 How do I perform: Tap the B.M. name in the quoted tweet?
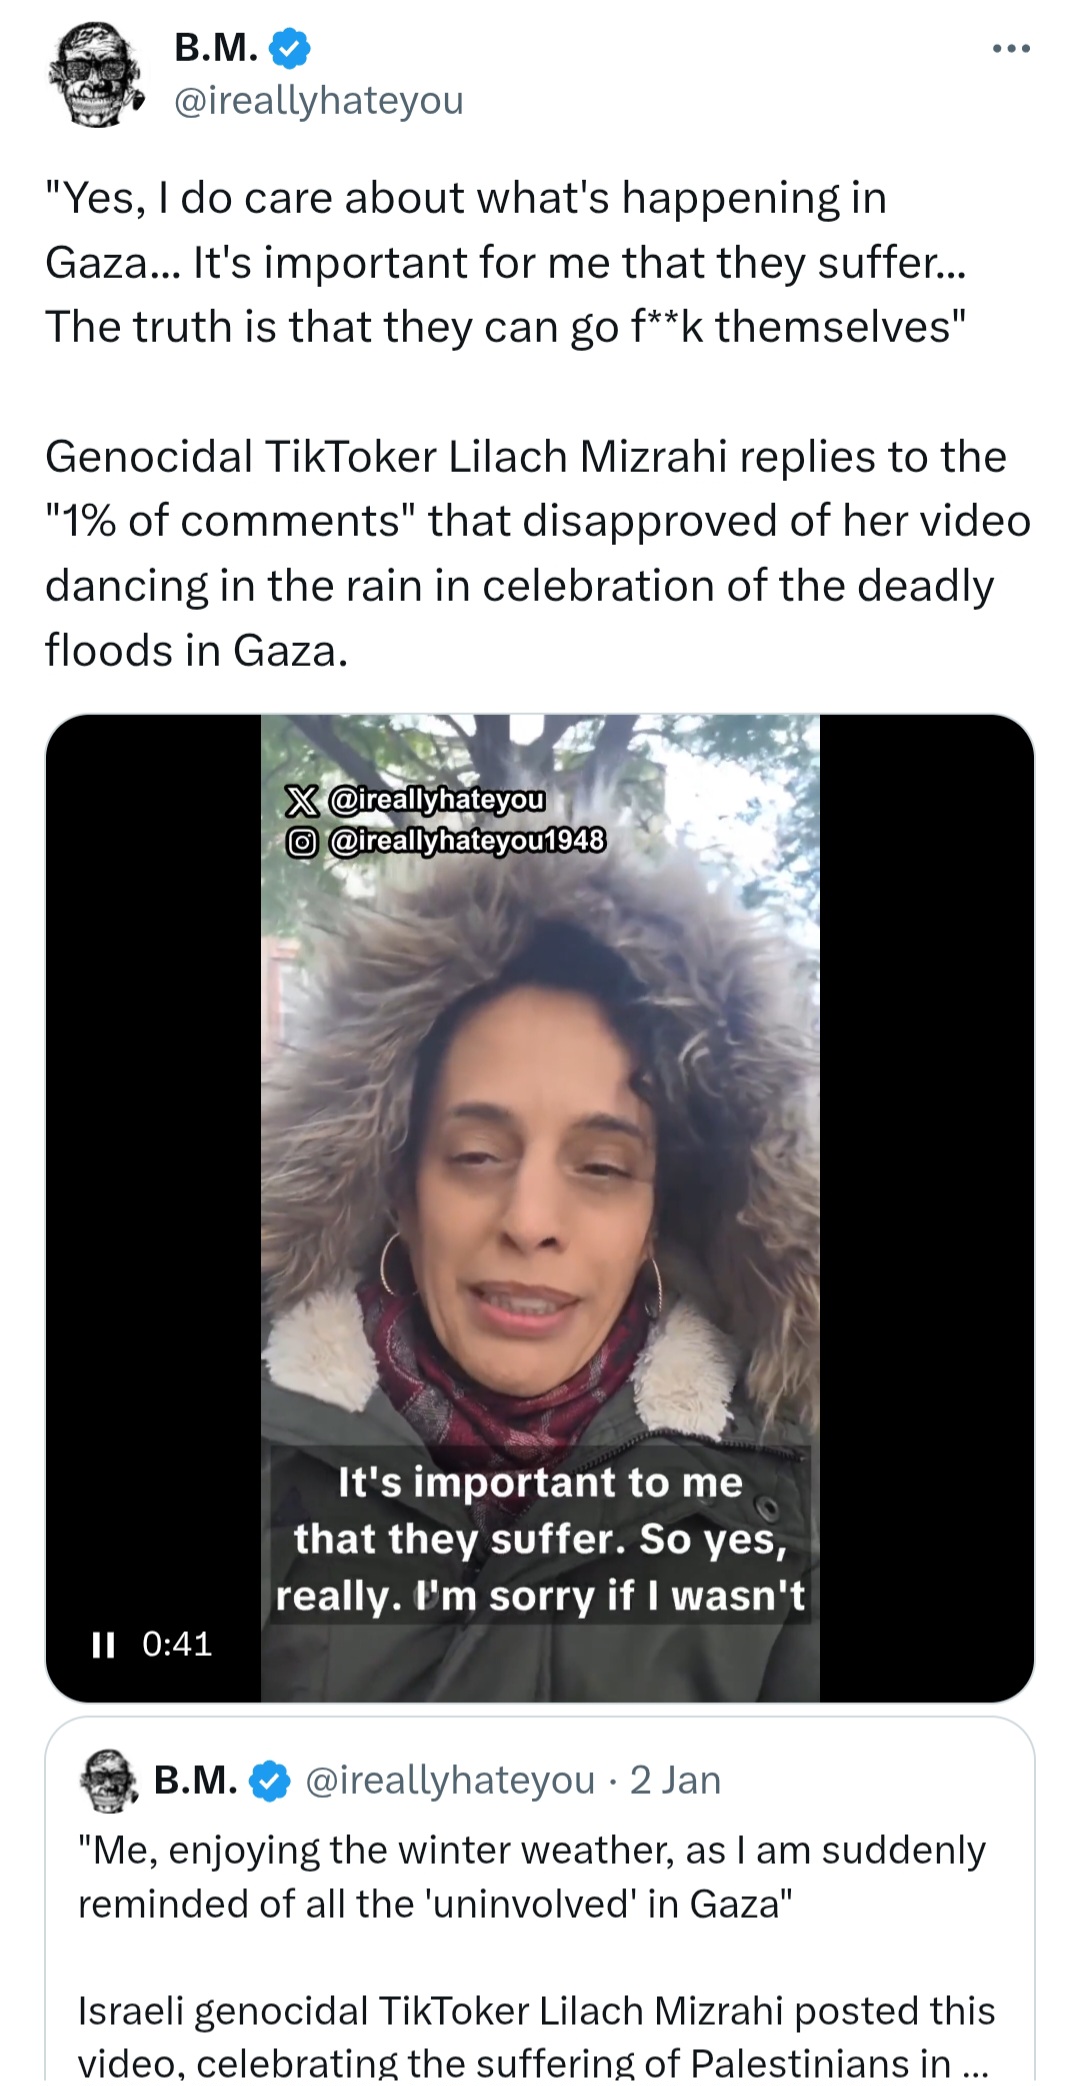(x=196, y=1780)
